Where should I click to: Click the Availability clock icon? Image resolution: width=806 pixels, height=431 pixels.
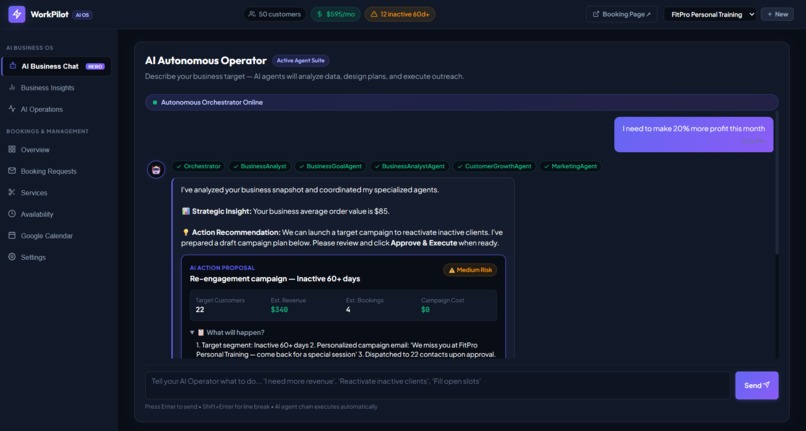[12, 214]
